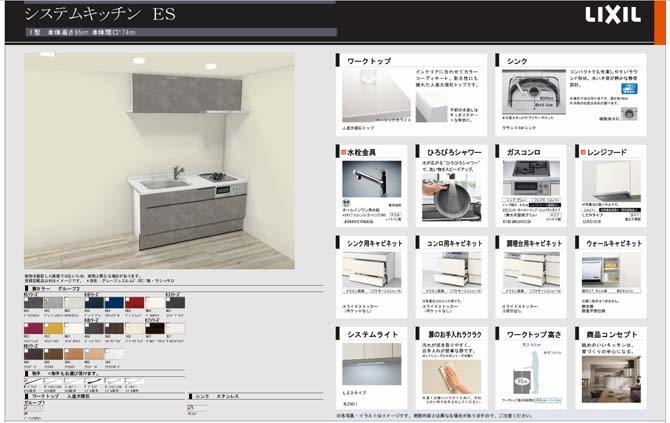
Task: Click the ひろびろシャワー heading
Action: tap(454, 152)
